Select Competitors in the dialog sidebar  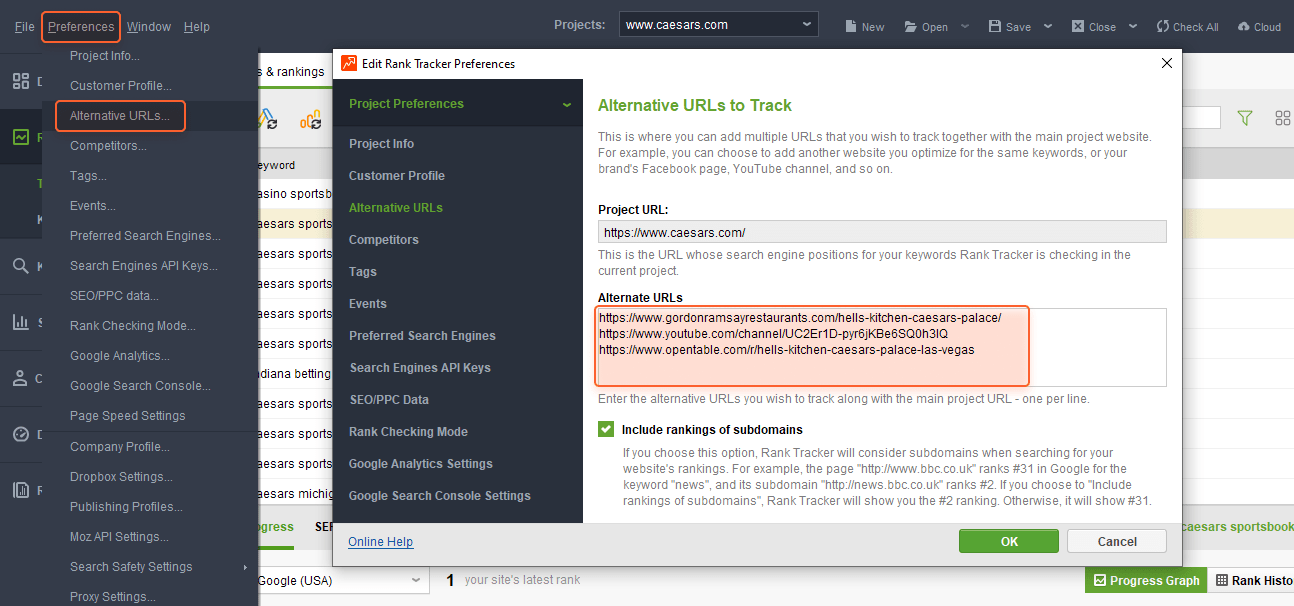(384, 240)
